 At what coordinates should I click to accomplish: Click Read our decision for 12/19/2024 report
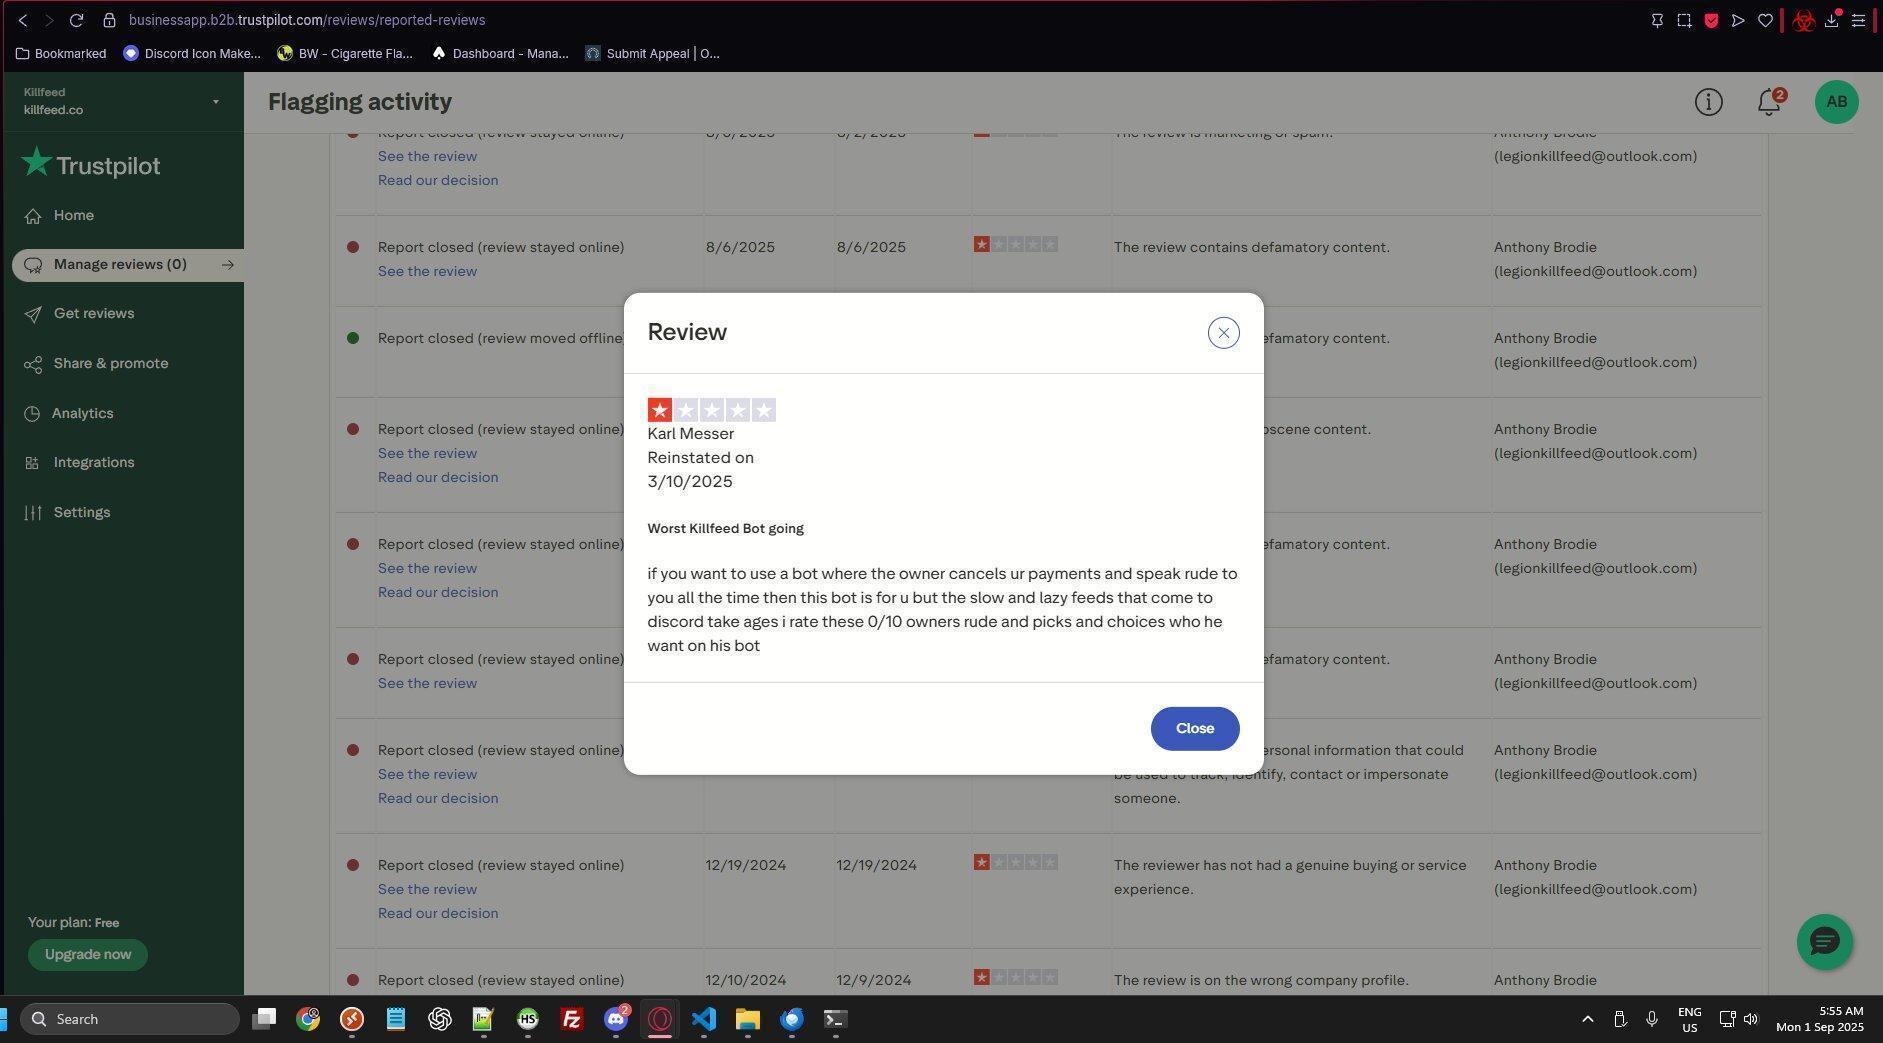pyautogui.click(x=438, y=914)
